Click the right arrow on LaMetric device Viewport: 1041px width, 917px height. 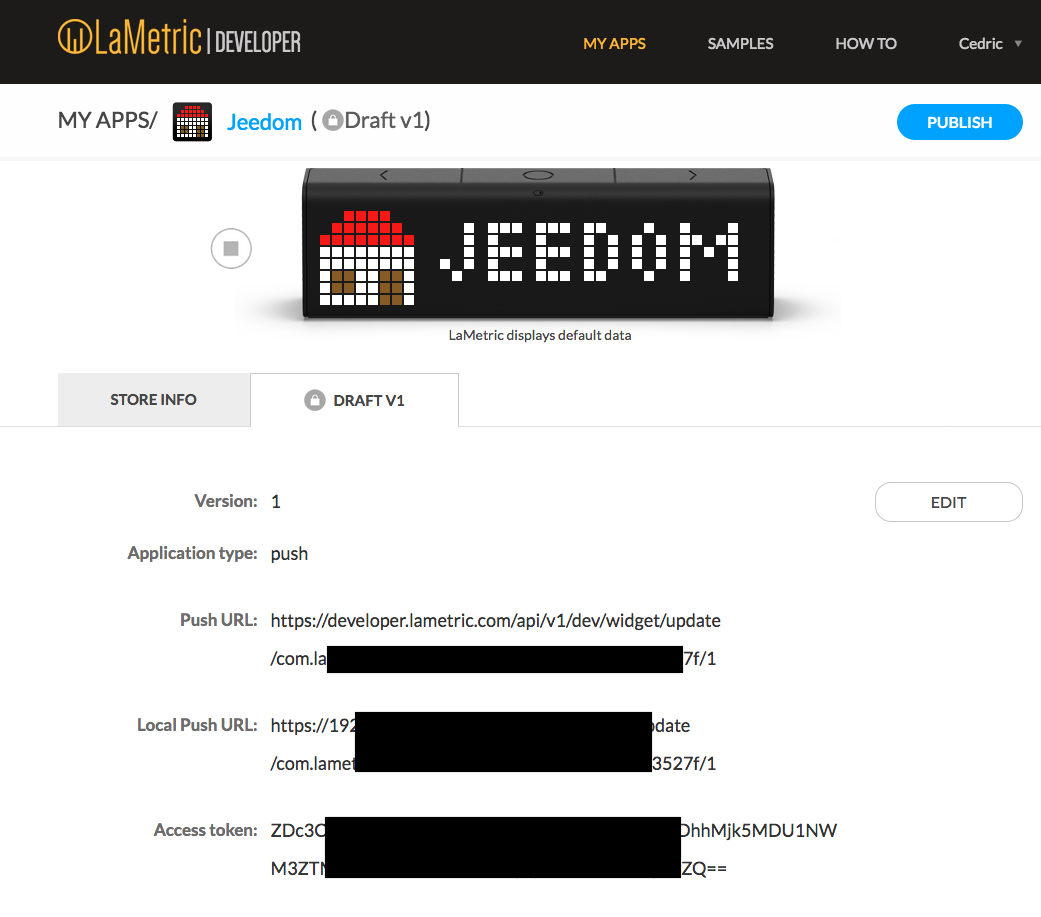pos(692,175)
